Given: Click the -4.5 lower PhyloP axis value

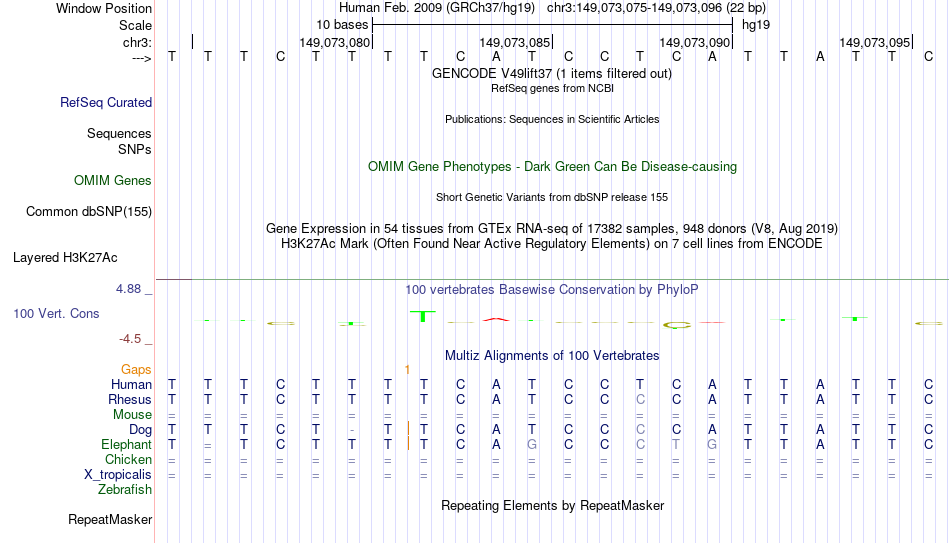Looking at the screenshot, I should 130,339.
